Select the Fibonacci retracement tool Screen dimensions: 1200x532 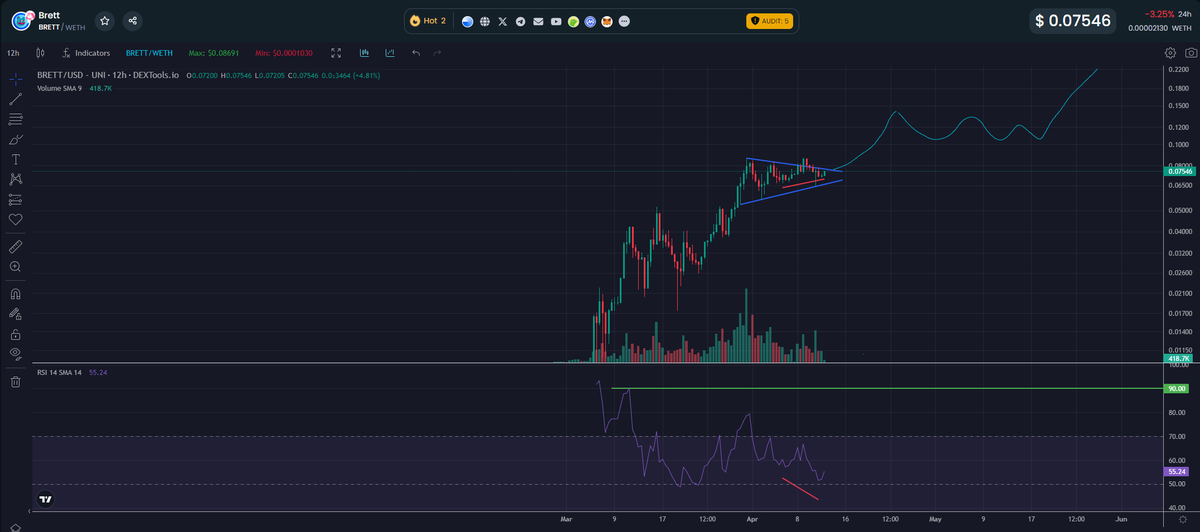coord(15,119)
